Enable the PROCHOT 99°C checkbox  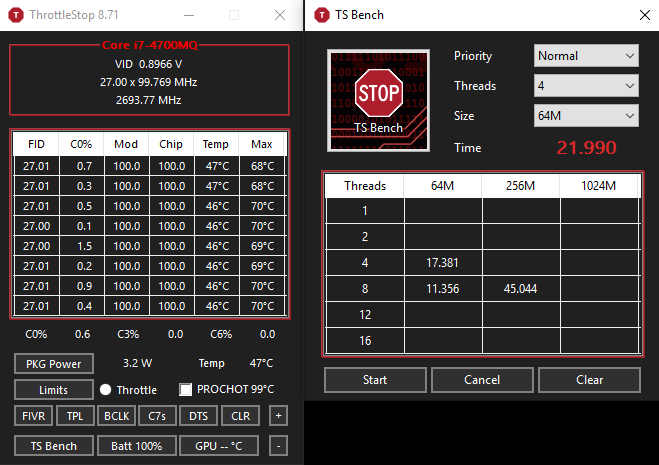click(185, 389)
